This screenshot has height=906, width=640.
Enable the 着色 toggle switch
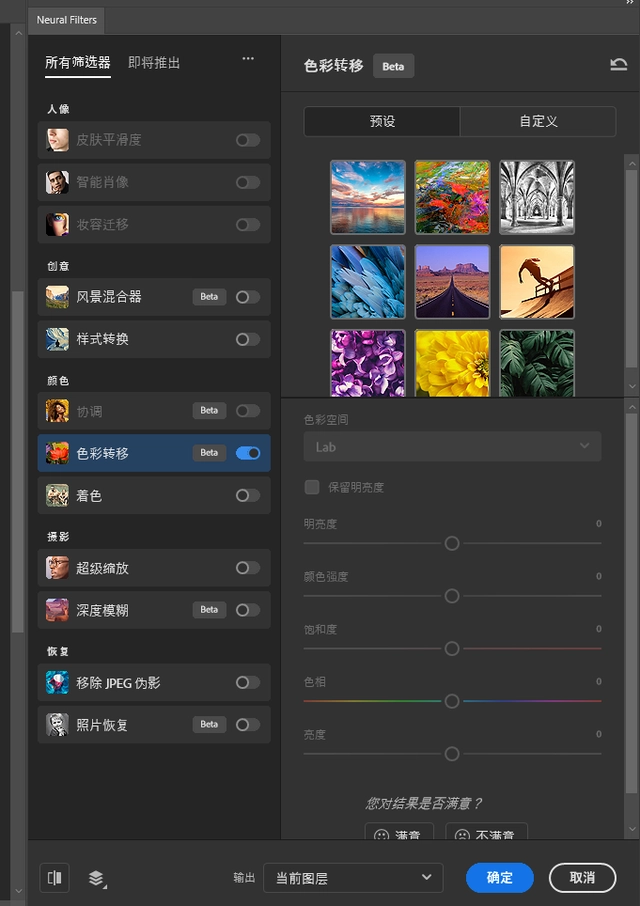point(247,495)
